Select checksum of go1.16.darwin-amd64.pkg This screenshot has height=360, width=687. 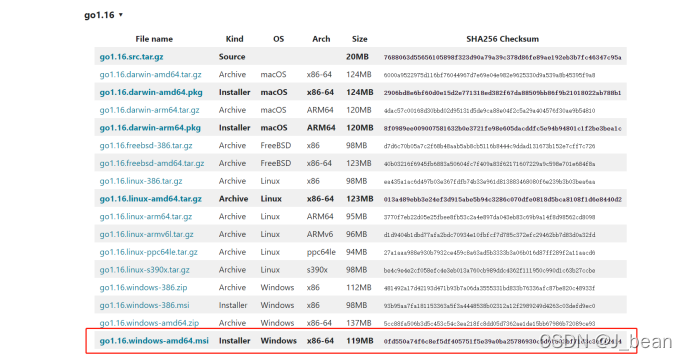[503, 93]
